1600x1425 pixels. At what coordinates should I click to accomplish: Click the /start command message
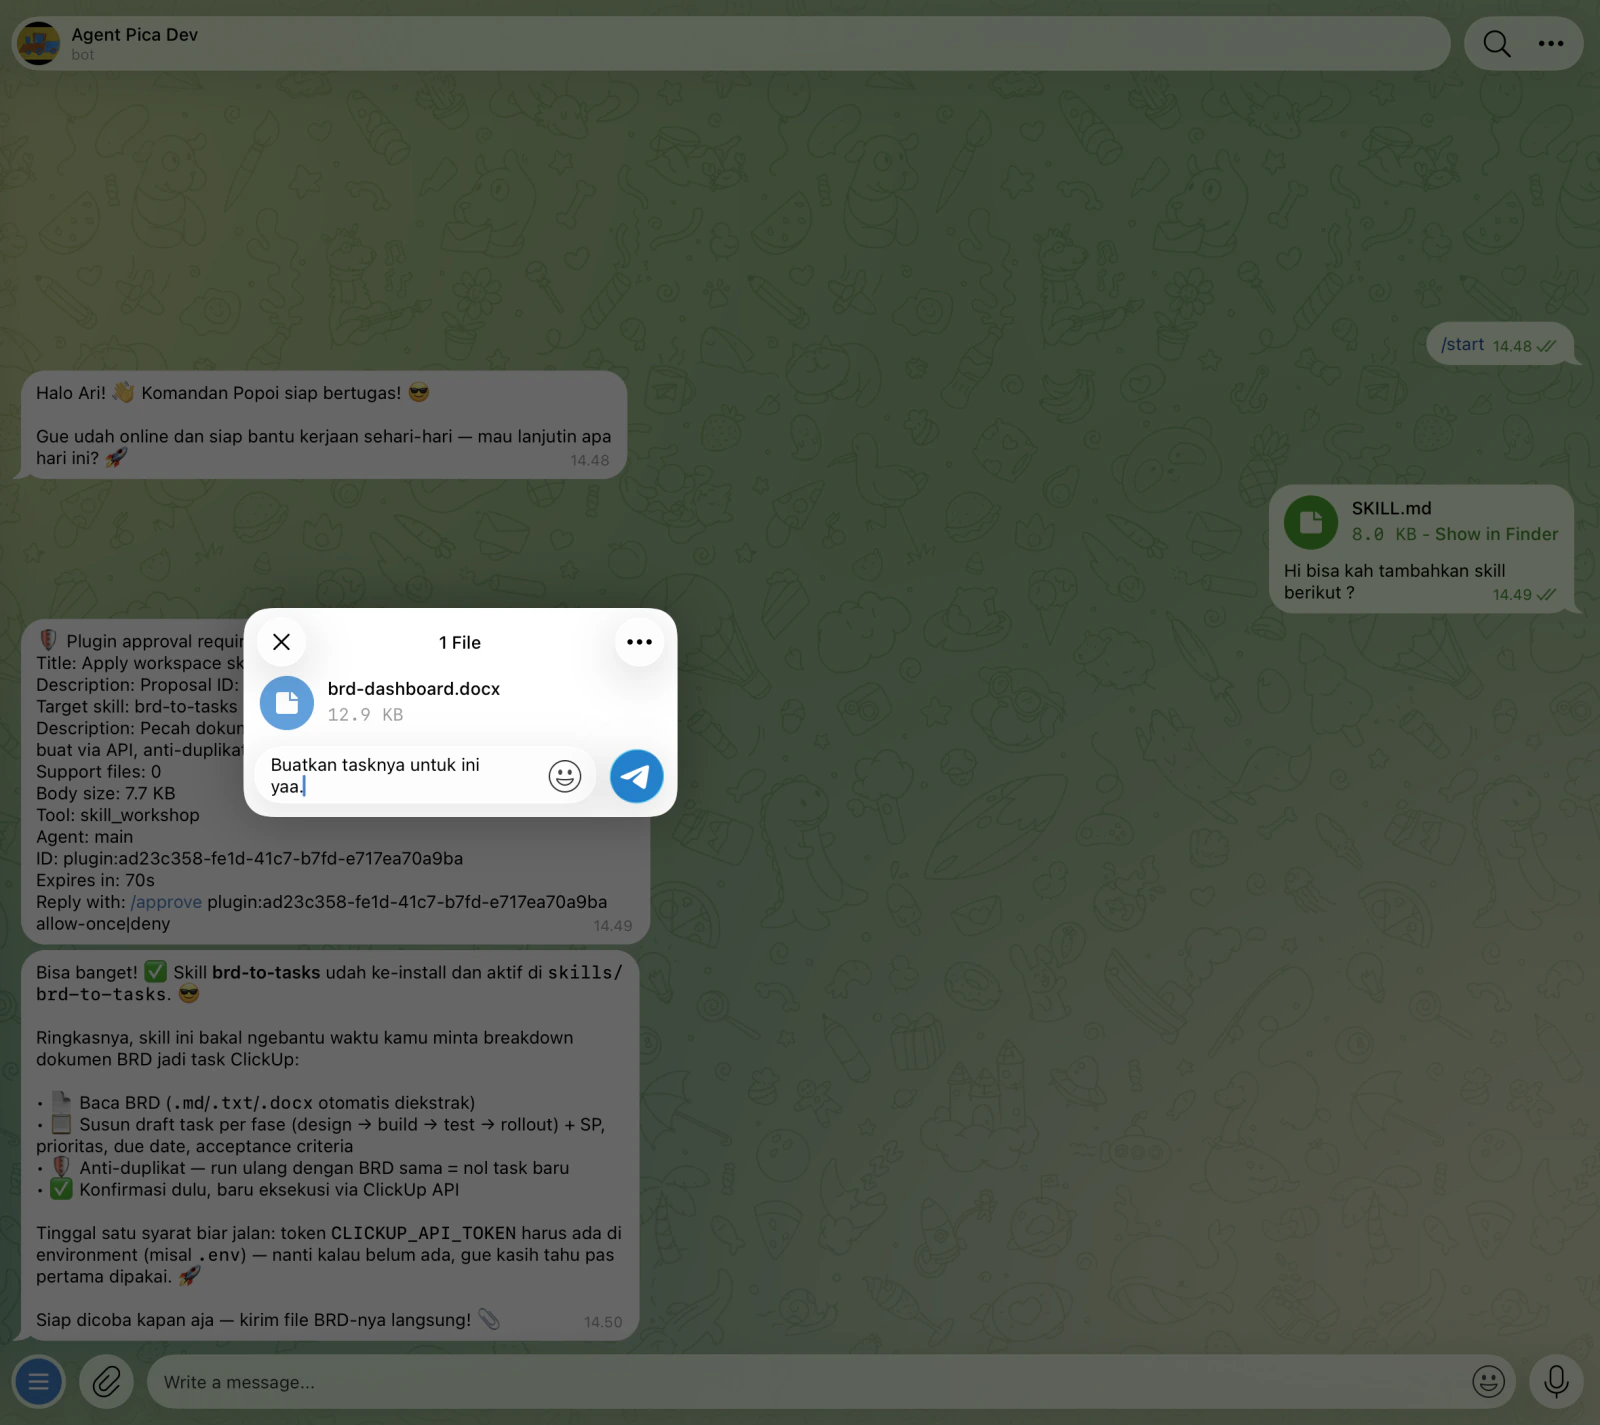tap(1462, 344)
